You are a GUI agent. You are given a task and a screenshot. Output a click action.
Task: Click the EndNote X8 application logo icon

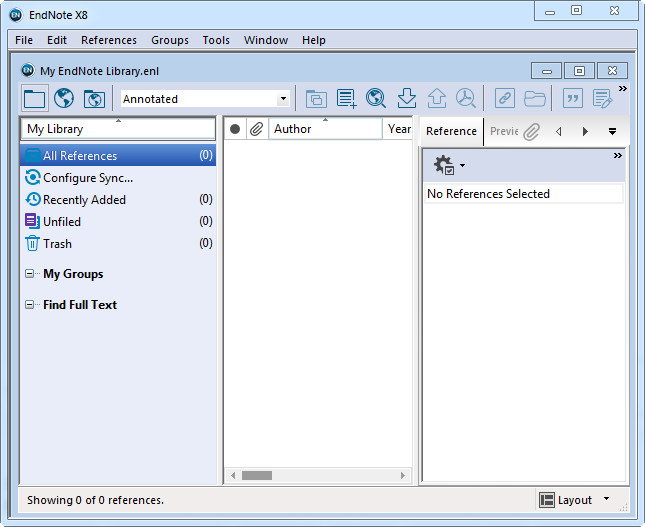[16, 15]
